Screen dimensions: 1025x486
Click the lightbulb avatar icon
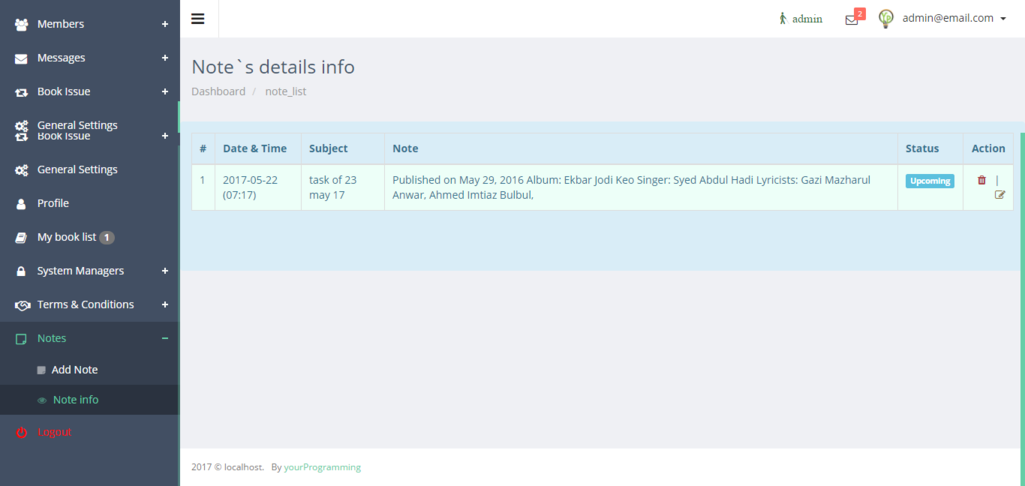[885, 18]
